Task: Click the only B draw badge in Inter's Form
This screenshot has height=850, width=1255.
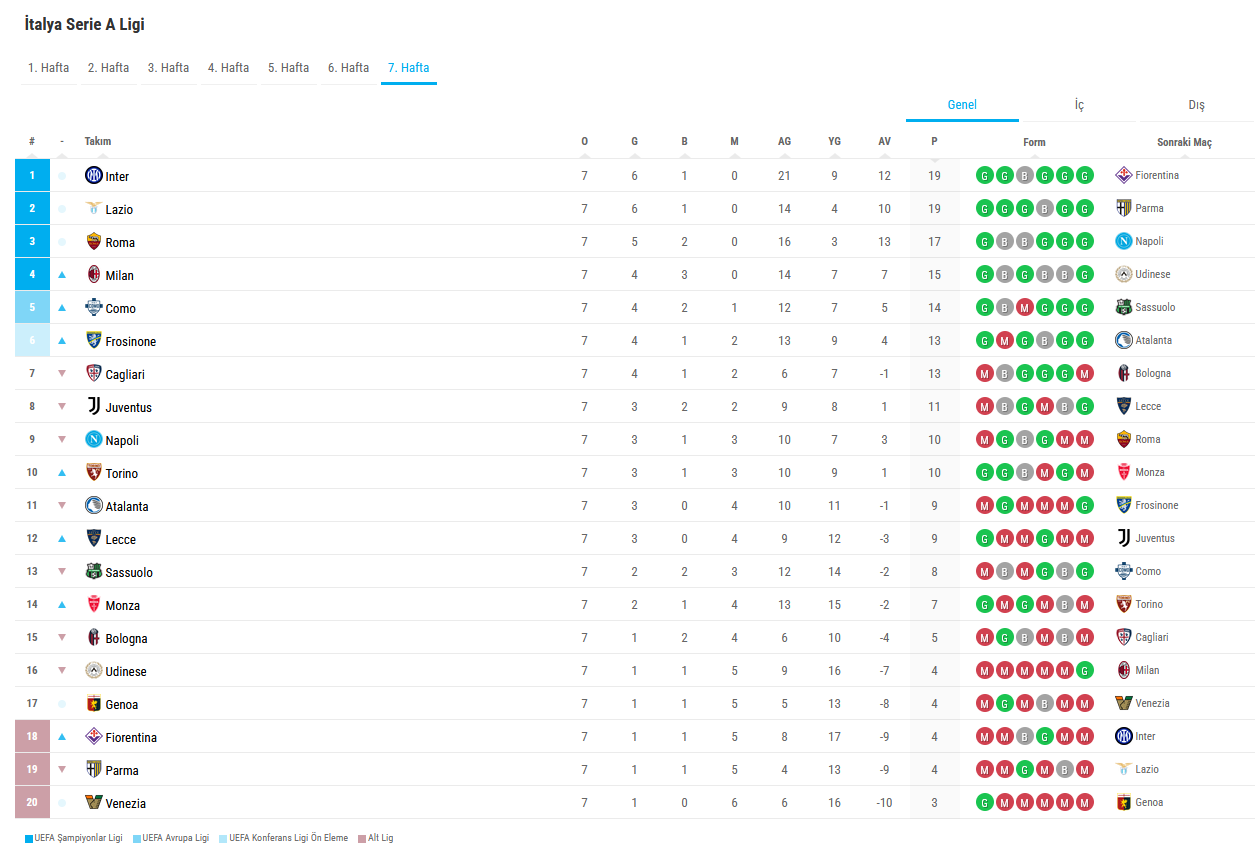Action: pyautogui.click(x=1024, y=176)
